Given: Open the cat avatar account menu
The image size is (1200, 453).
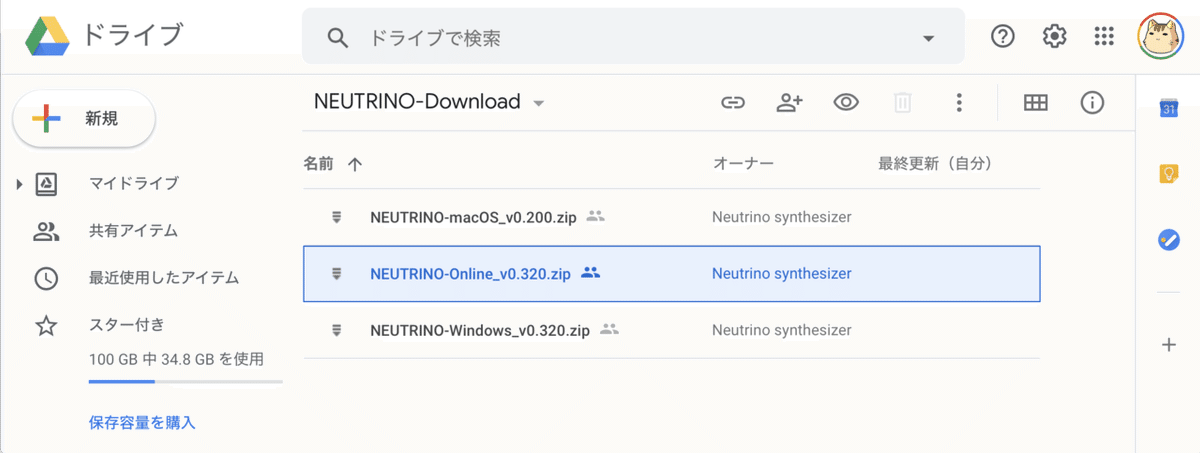Looking at the screenshot, I should 1161,37.
